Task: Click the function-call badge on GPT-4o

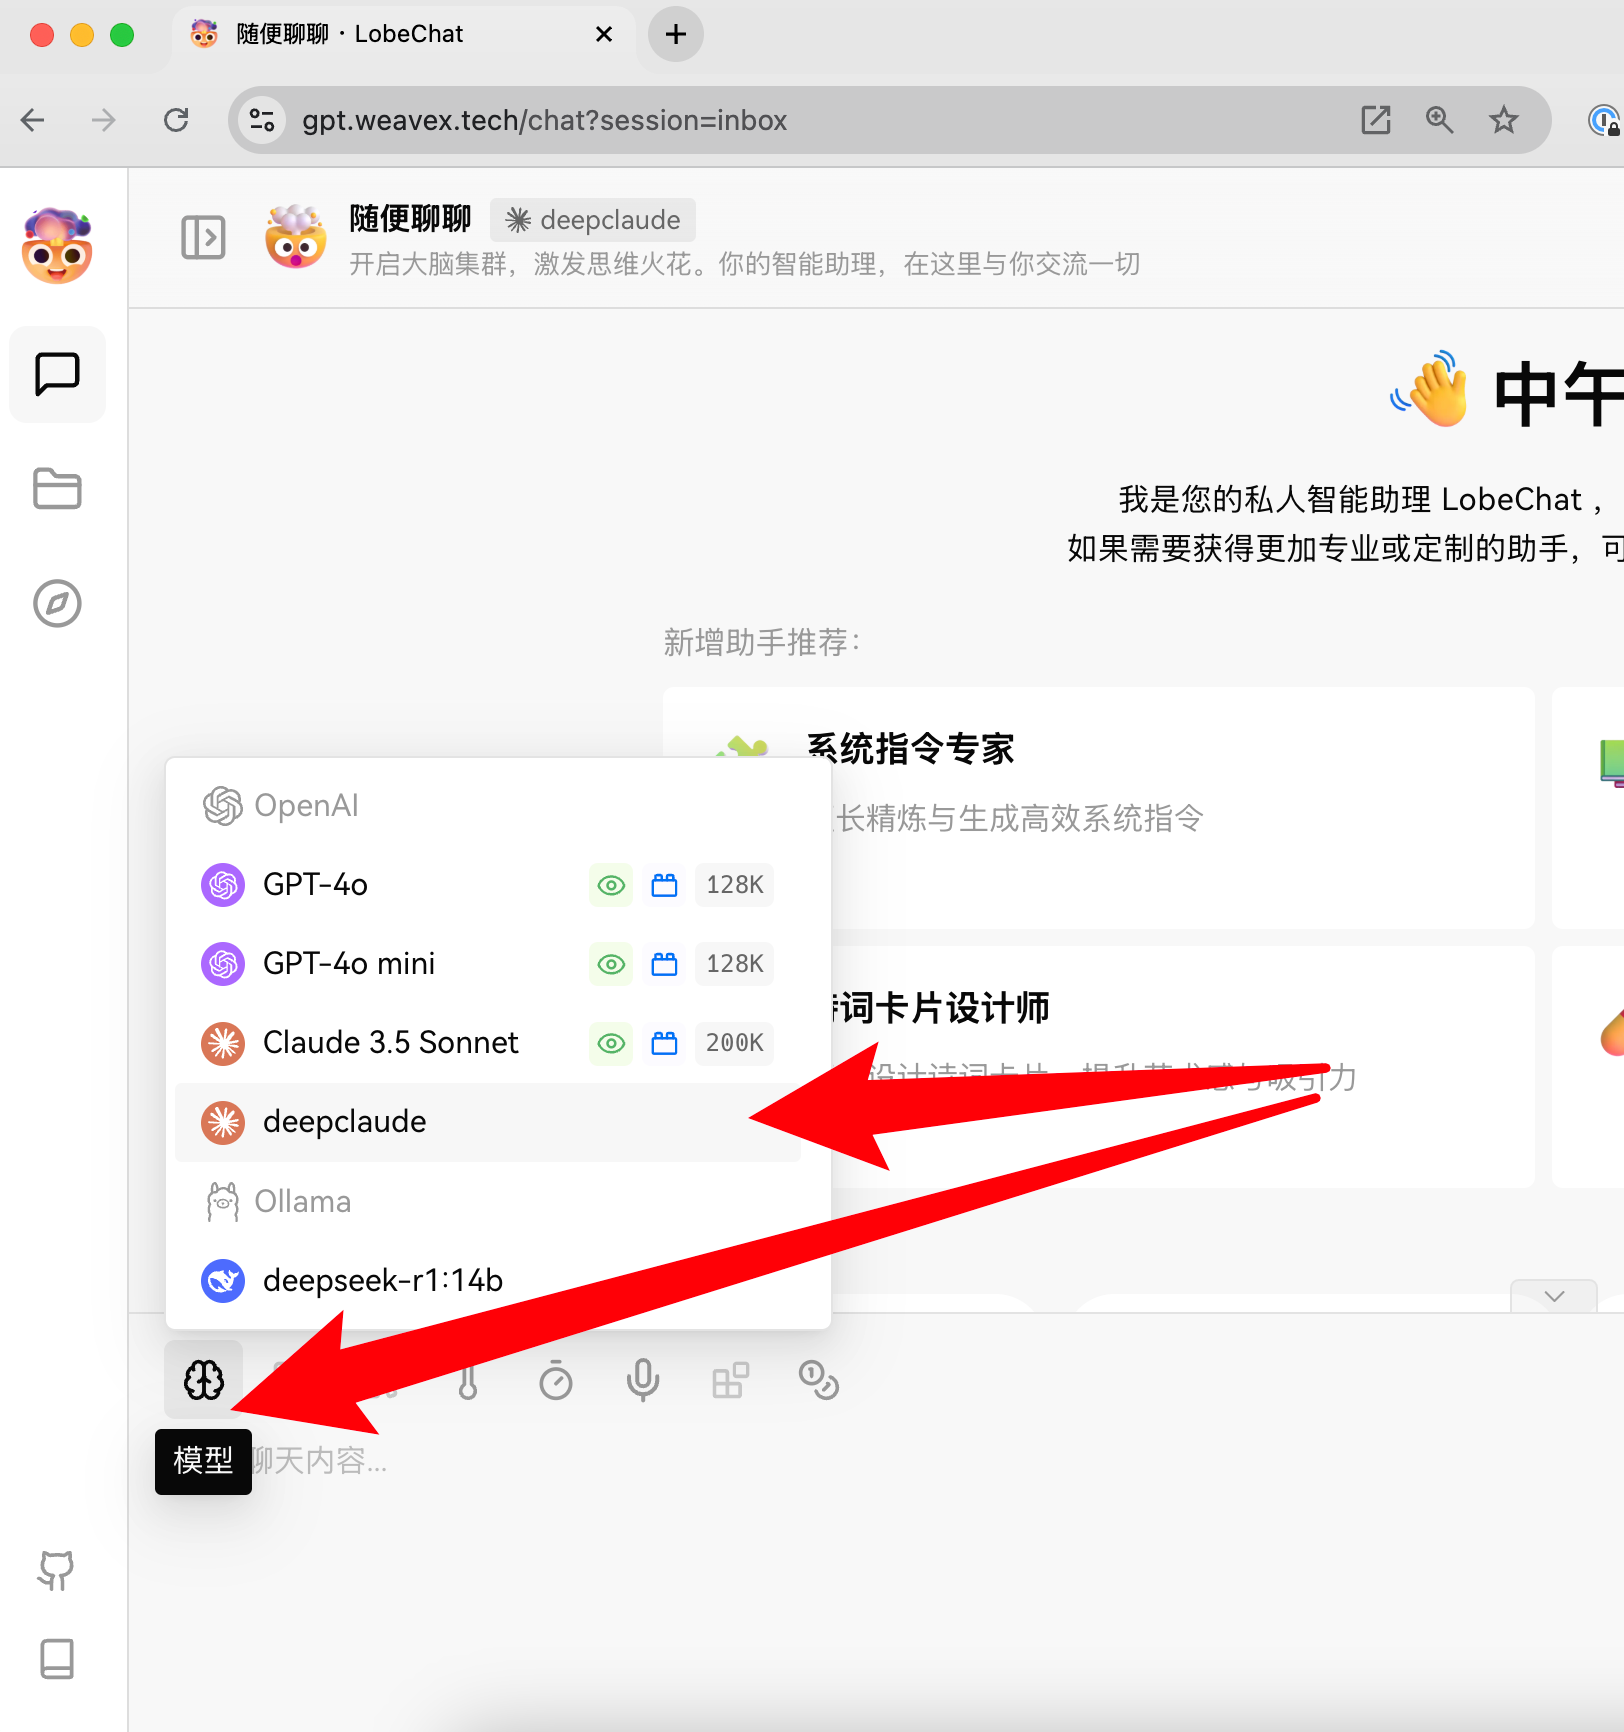Action: (664, 885)
